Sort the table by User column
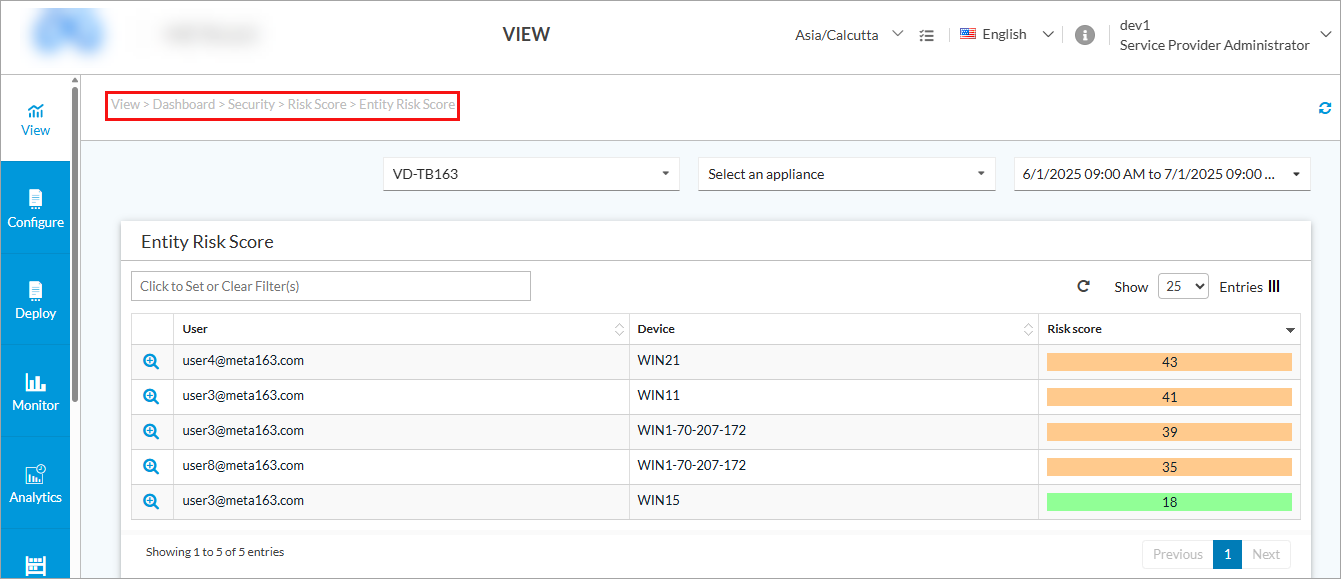This screenshot has width=1341, height=579. 401,329
